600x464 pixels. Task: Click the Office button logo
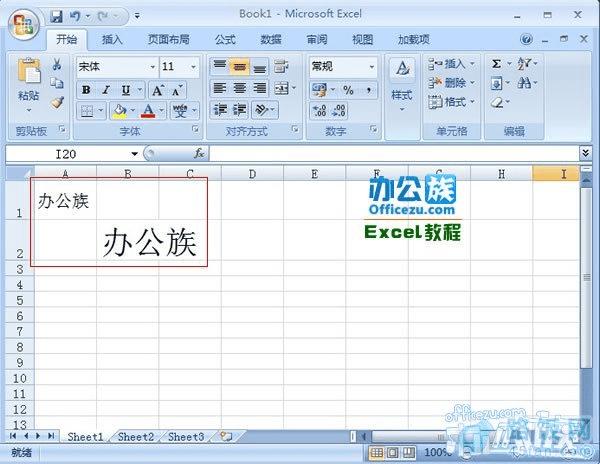[24, 24]
